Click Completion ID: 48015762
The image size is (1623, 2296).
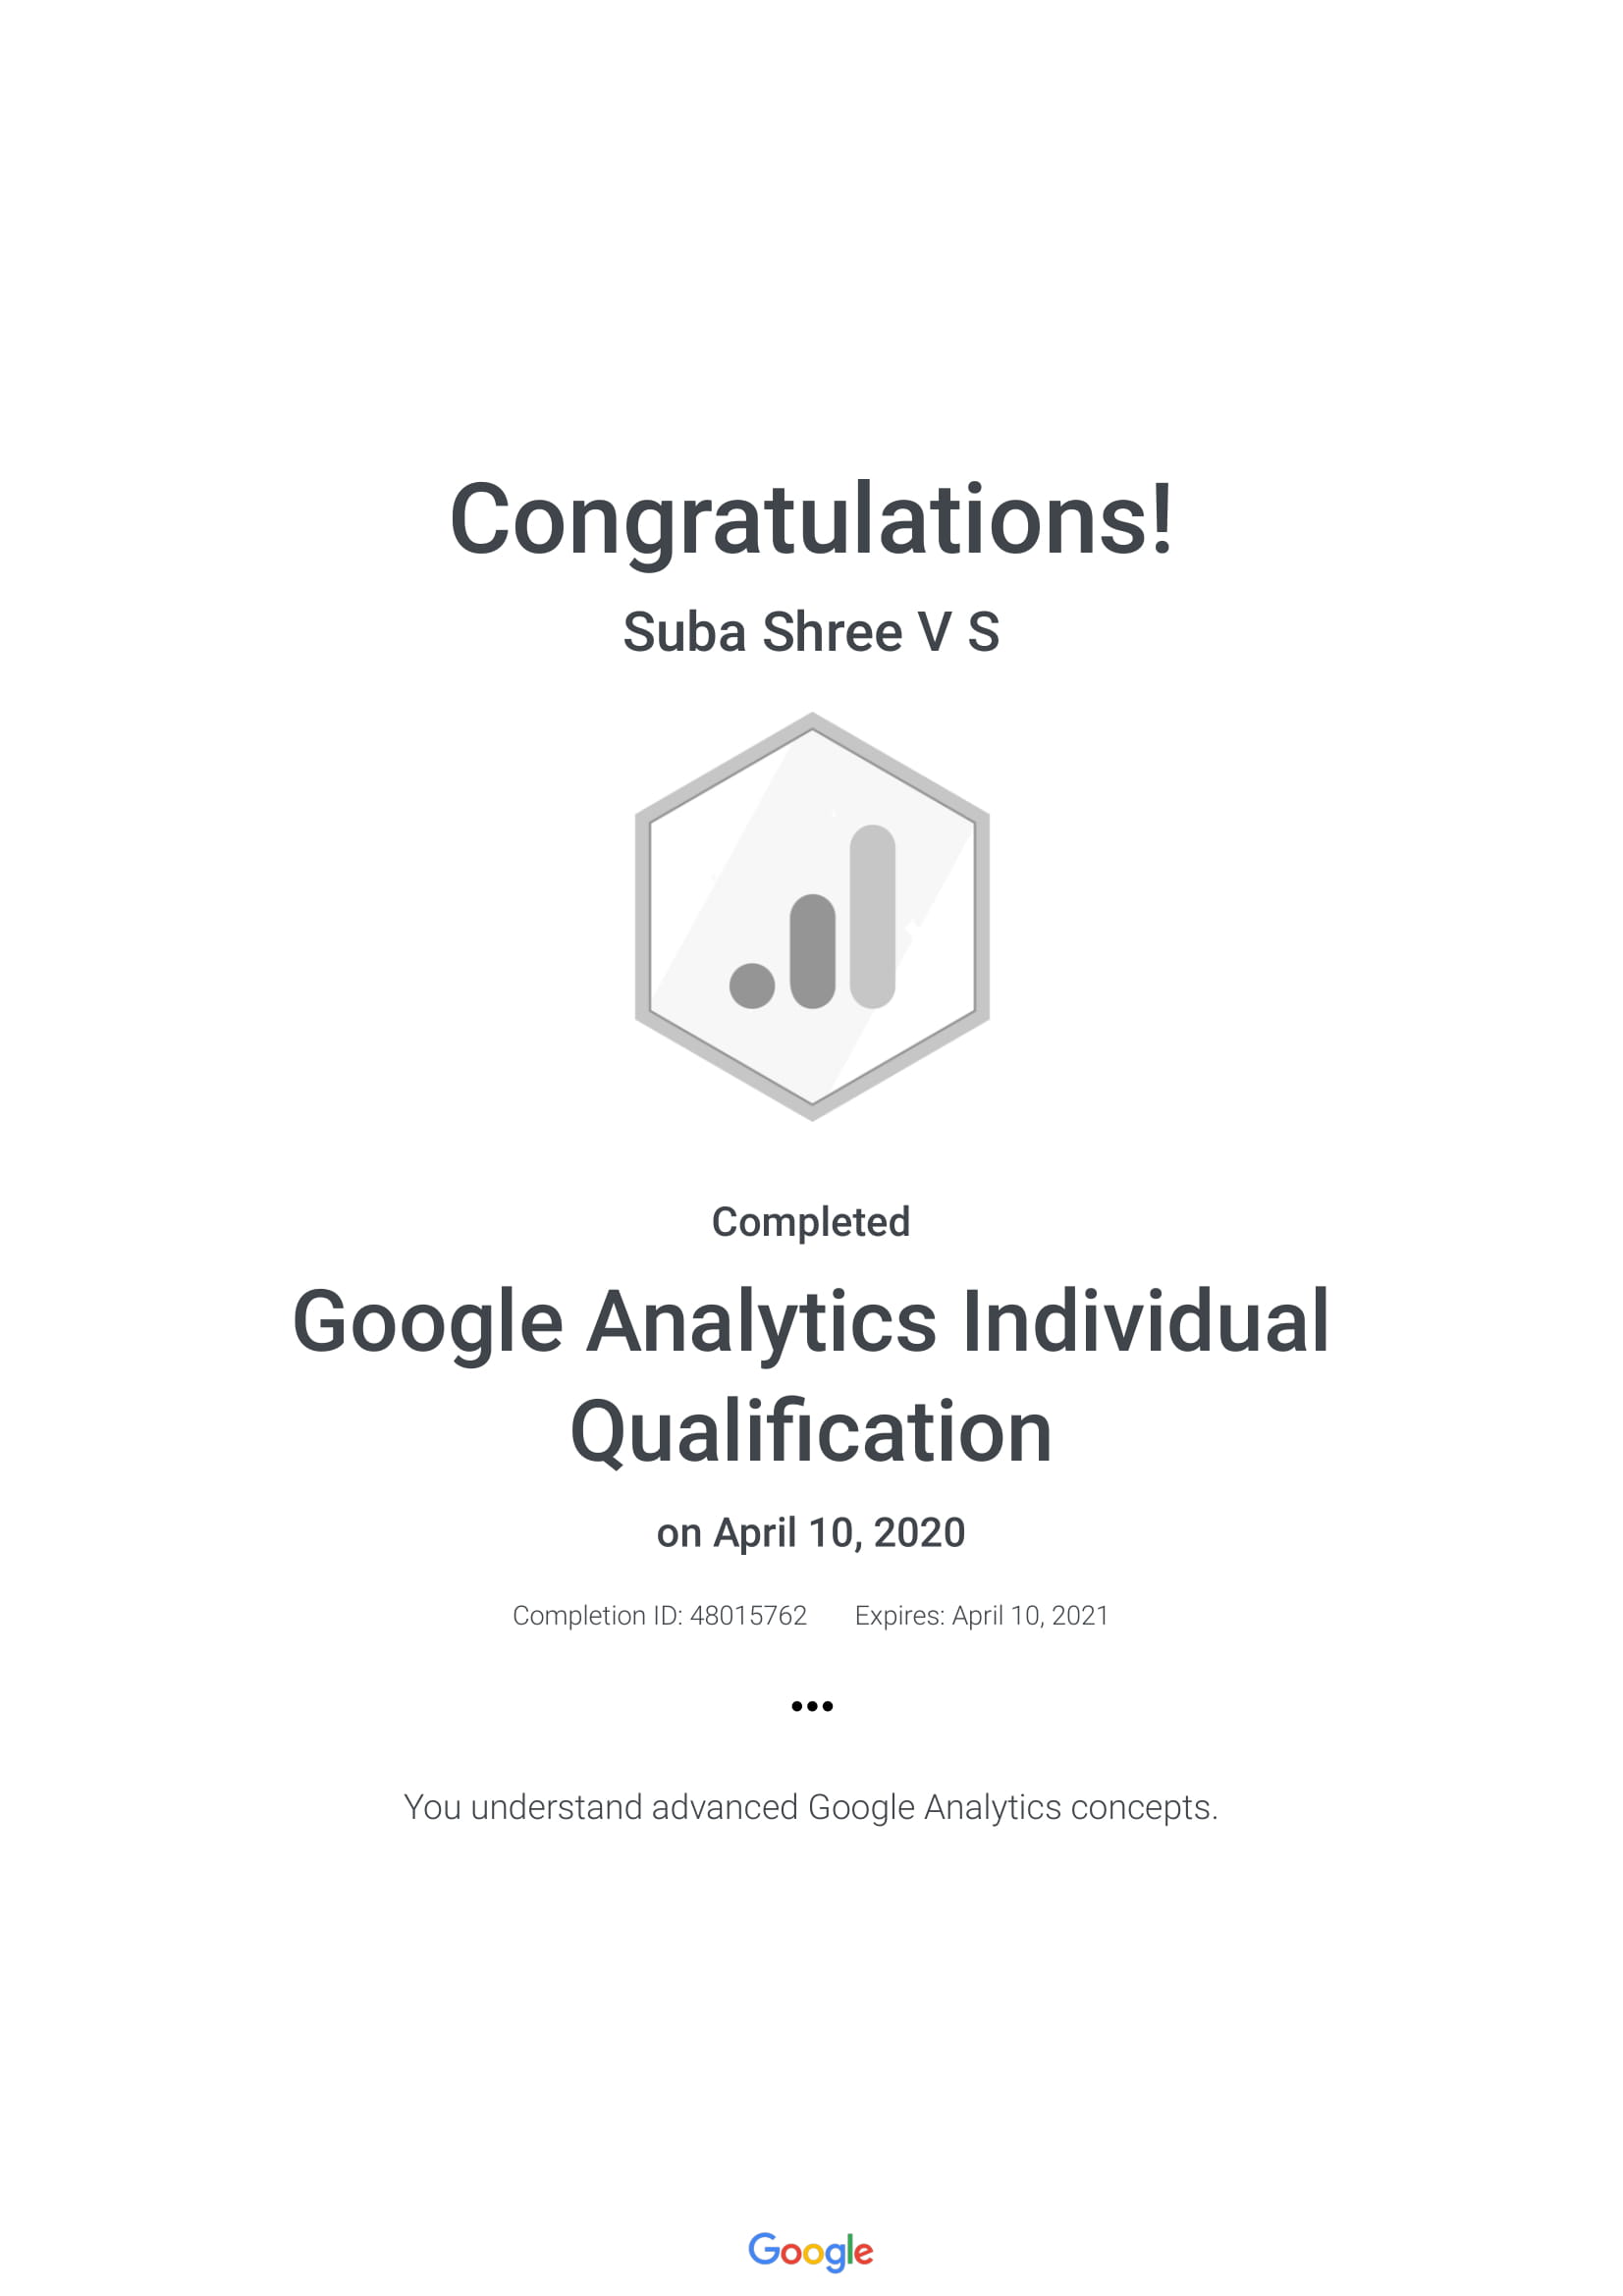point(659,1616)
